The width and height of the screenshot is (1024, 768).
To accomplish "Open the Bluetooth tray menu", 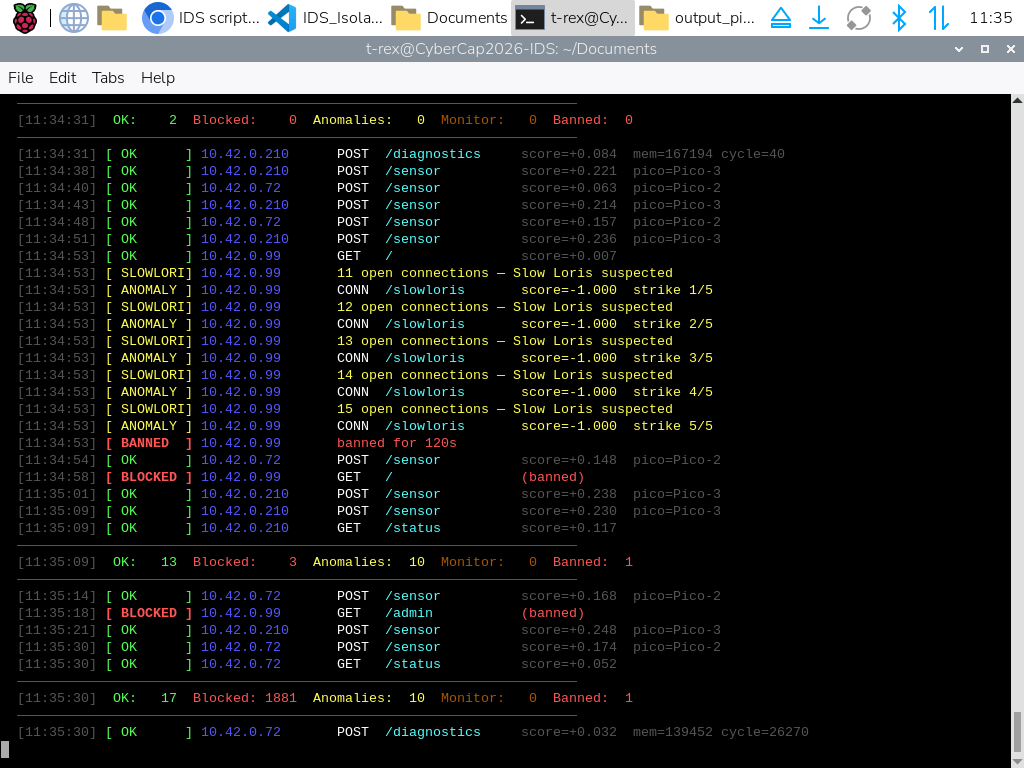I will 899,18.
